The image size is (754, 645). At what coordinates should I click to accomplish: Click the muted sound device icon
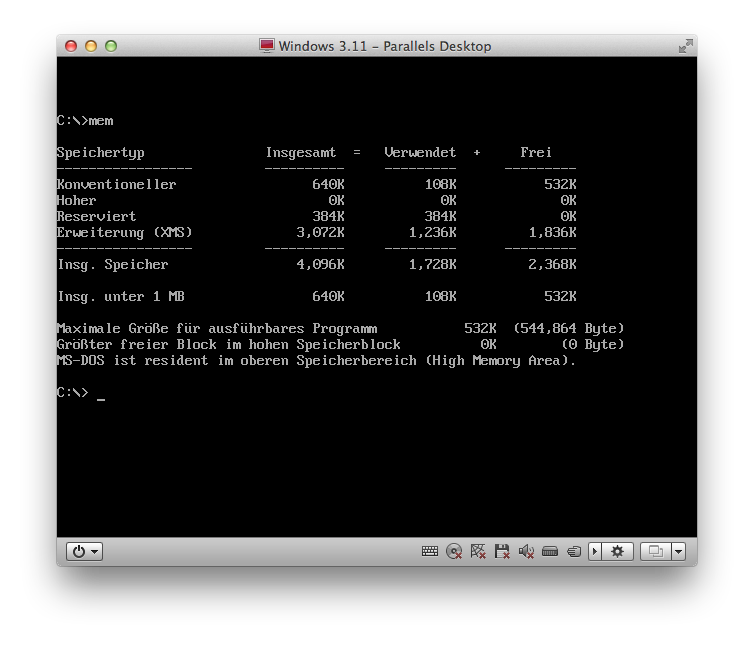[526, 551]
